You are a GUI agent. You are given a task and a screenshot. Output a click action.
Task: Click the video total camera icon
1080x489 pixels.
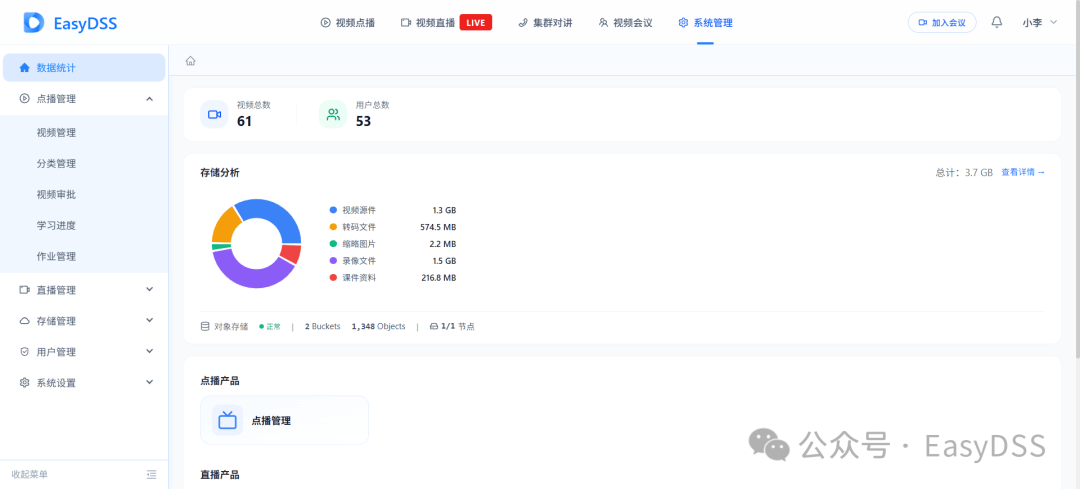pos(214,114)
